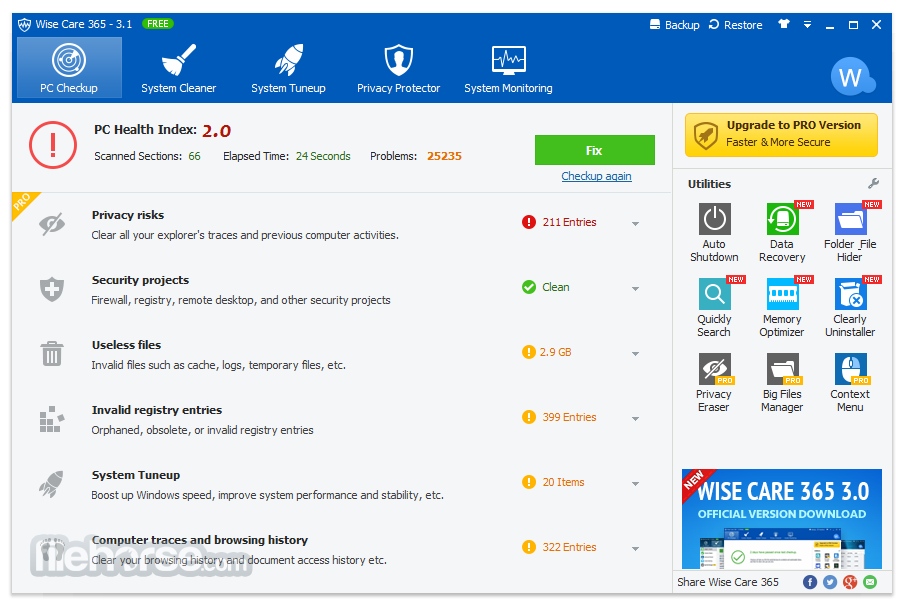904x607 pixels.
Task: Click the green Fix button
Action: click(594, 150)
